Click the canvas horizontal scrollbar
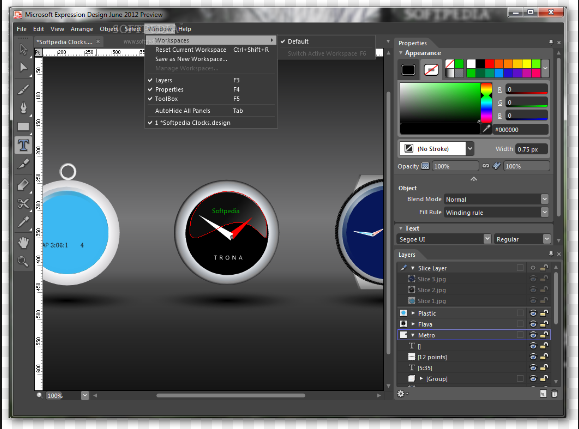Image resolution: width=579 pixels, height=429 pixels. coord(230,395)
